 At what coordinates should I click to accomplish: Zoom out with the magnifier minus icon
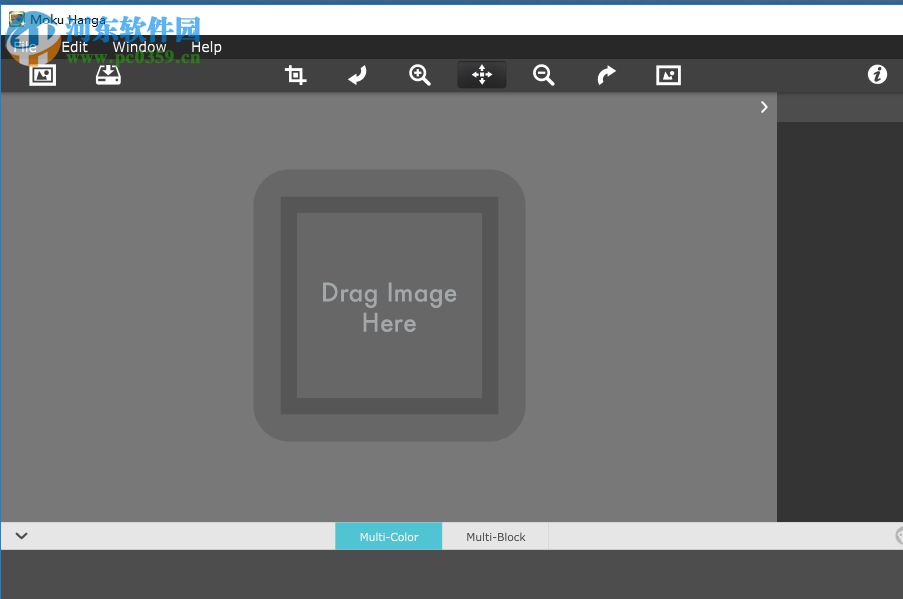tap(543, 75)
